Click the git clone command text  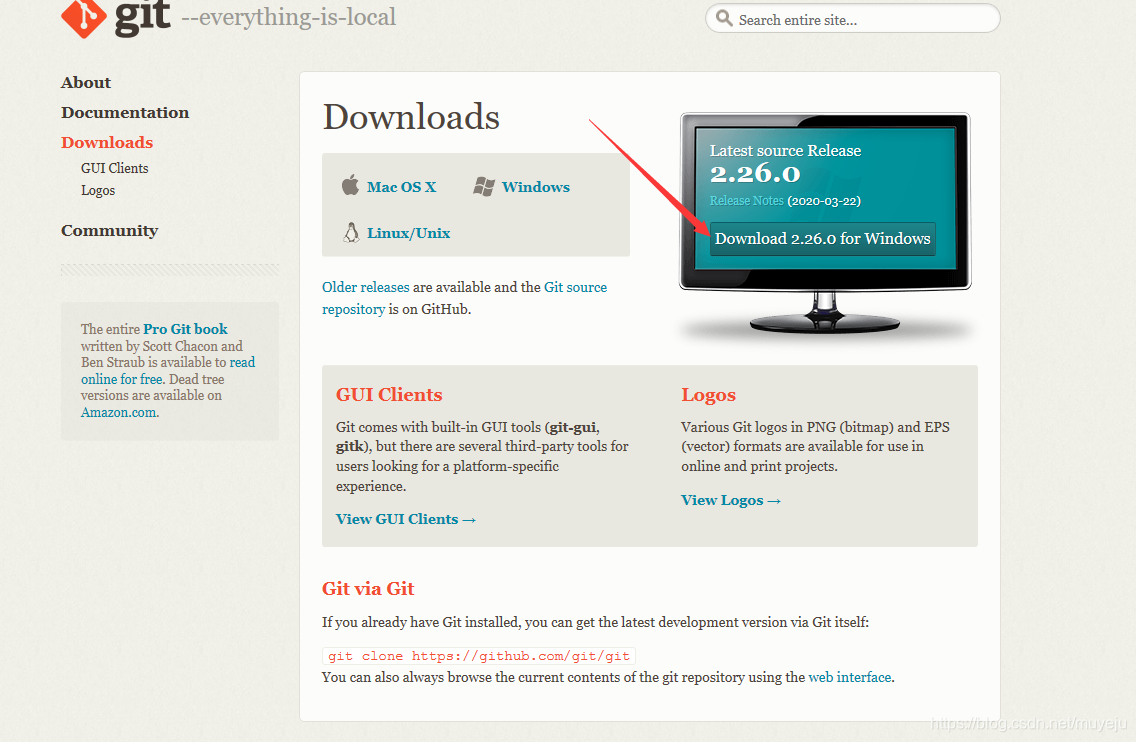[x=479, y=656]
